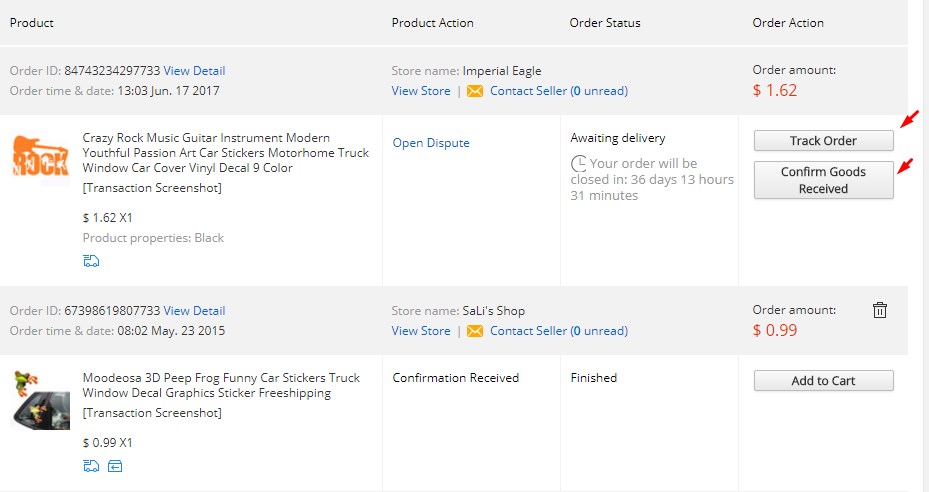This screenshot has height=492, width=929.
Task: Open View Store for SaLi's Shop
Action: [x=421, y=331]
